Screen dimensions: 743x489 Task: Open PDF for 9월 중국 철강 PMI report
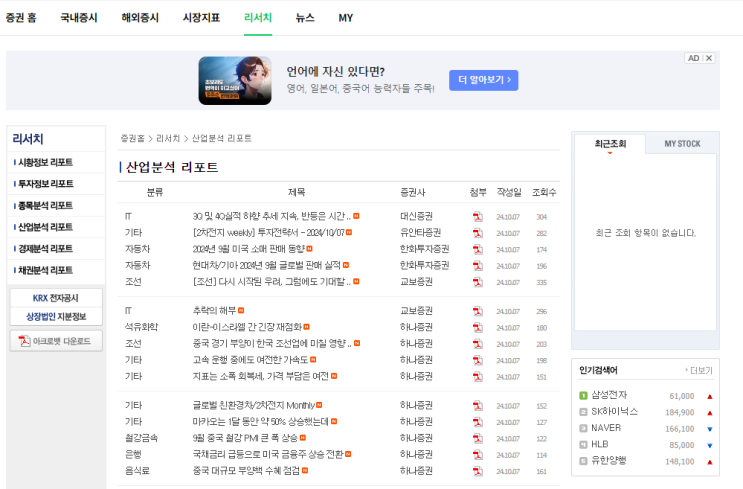(477, 439)
